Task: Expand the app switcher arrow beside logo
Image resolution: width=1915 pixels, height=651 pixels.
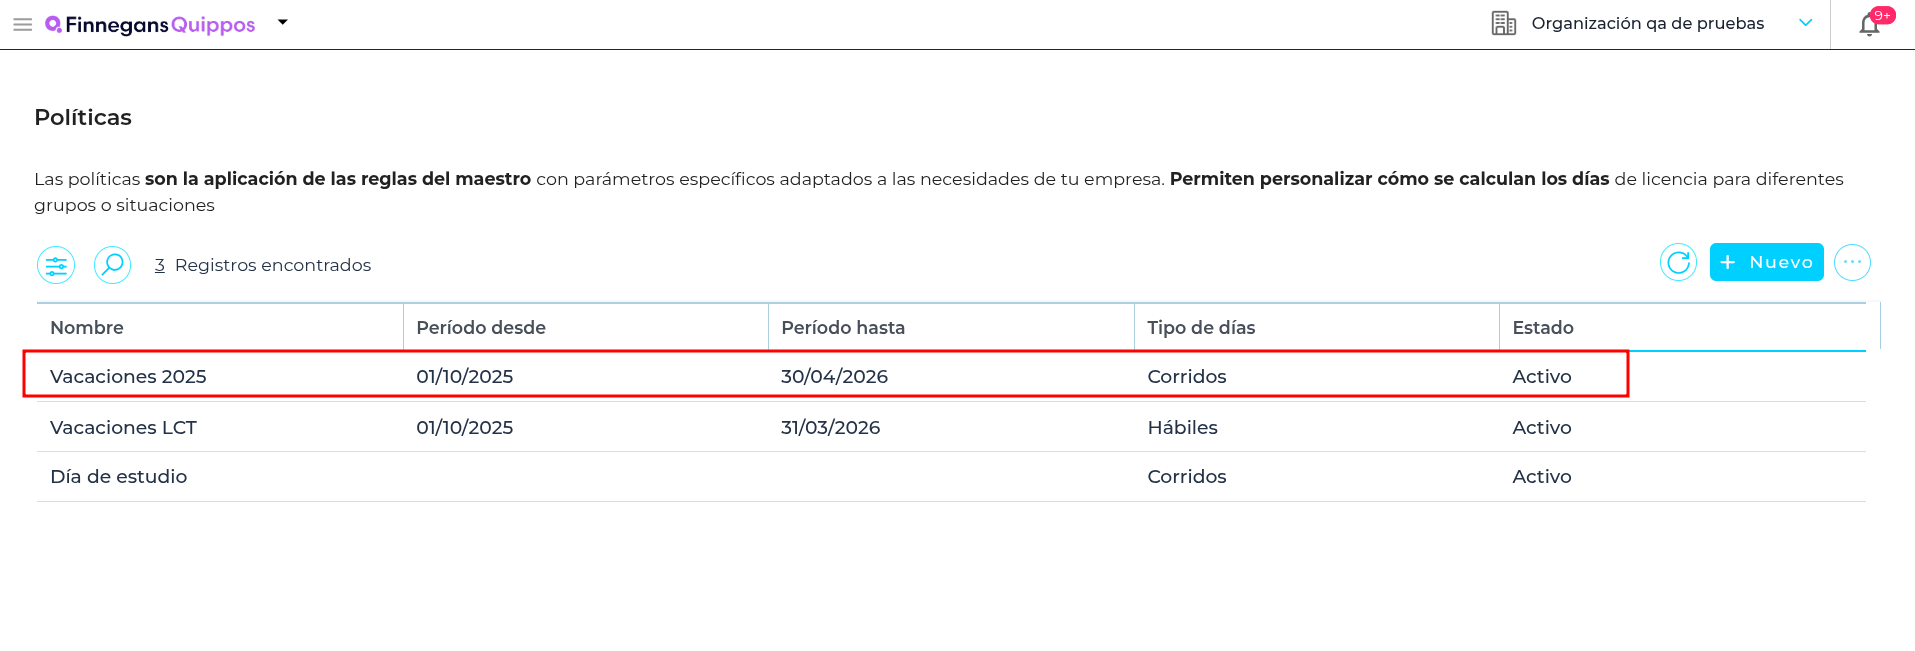Action: pyautogui.click(x=283, y=22)
